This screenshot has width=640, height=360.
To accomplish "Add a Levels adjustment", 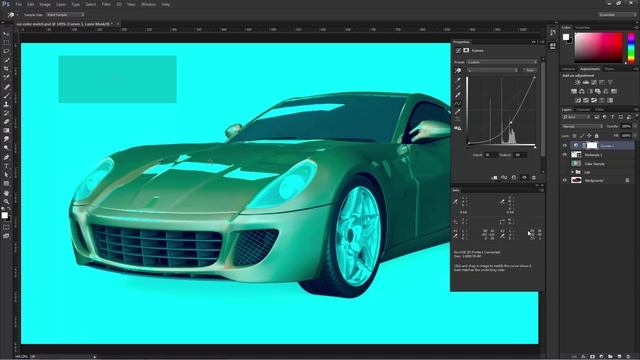I will [586, 82].
